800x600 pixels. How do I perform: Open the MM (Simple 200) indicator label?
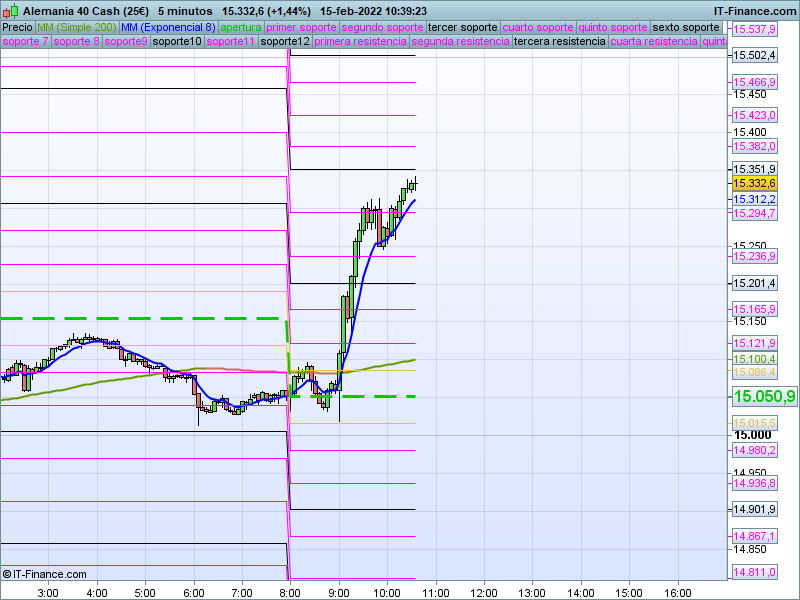pos(77,28)
